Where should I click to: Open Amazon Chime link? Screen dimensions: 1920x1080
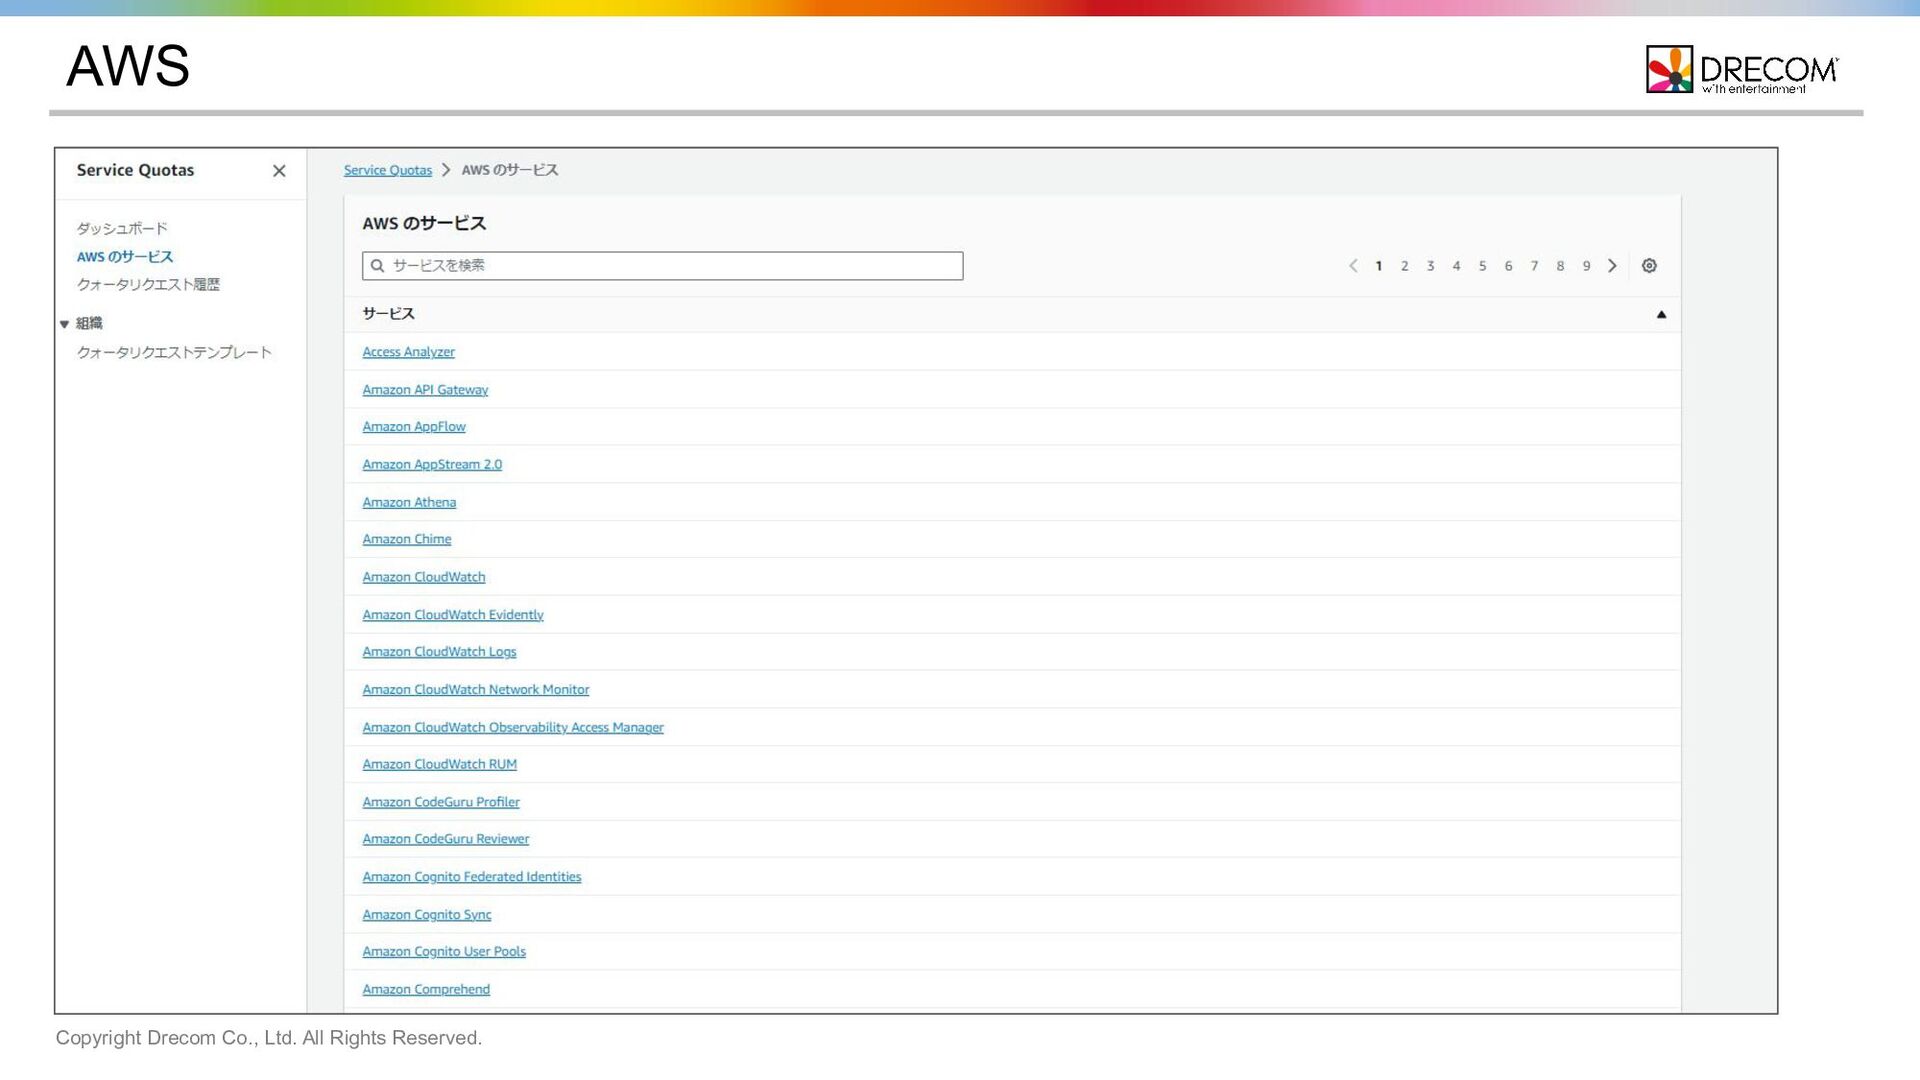(x=406, y=540)
